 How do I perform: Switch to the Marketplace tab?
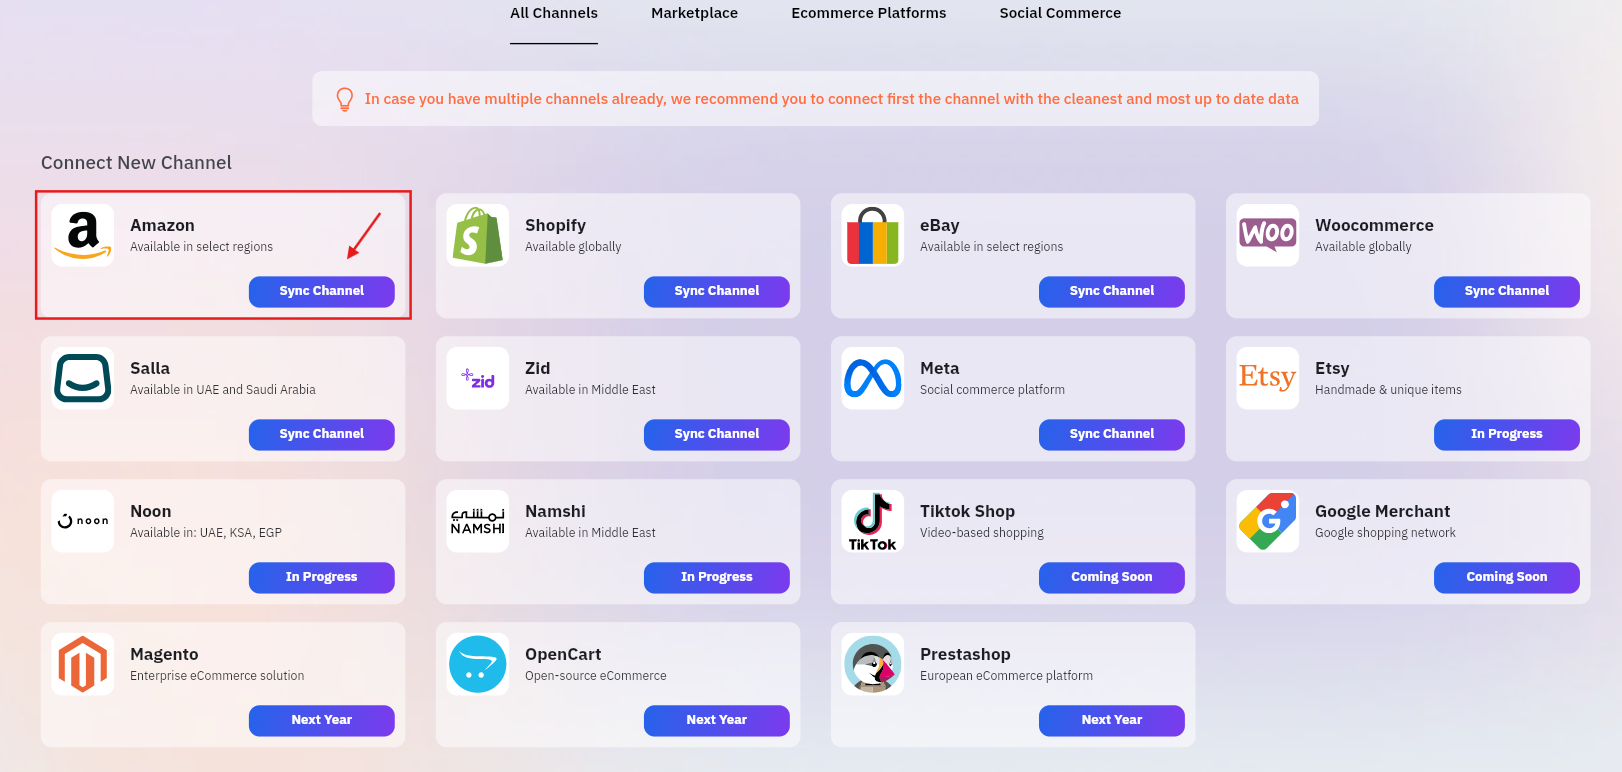[x=694, y=13]
